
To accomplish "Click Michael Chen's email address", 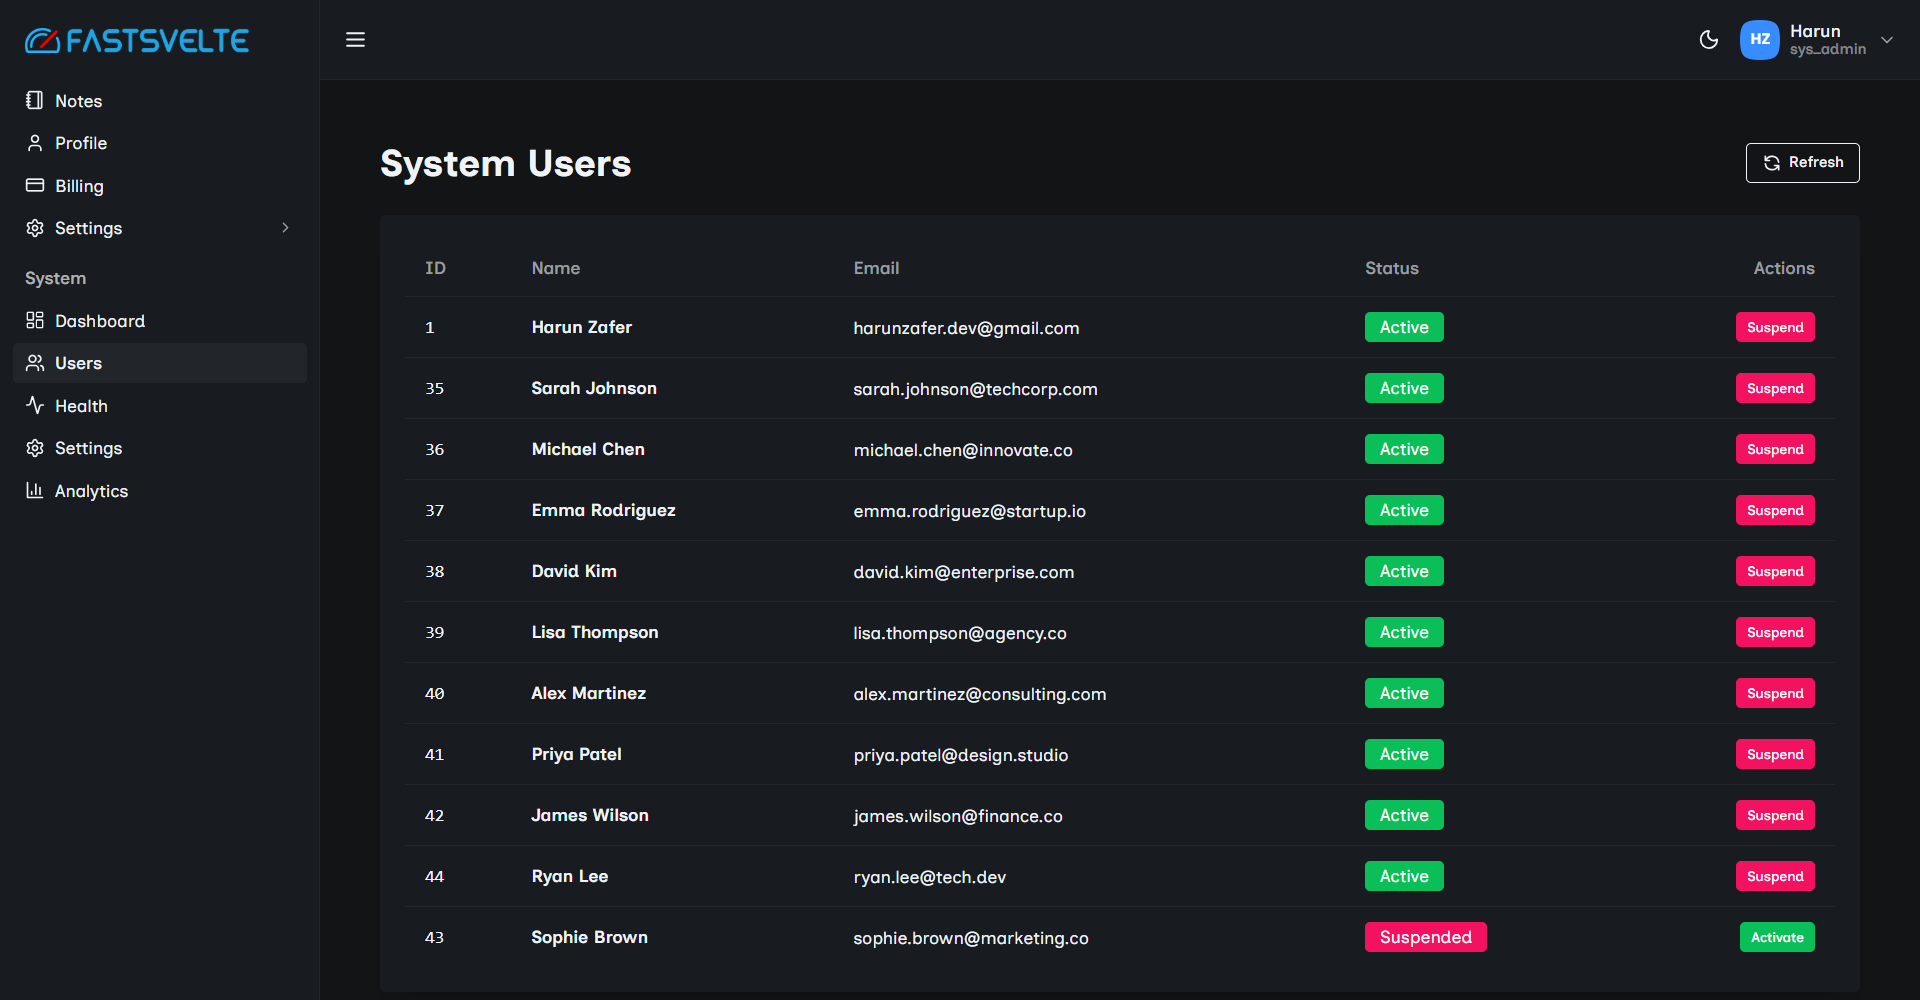I will pos(962,450).
